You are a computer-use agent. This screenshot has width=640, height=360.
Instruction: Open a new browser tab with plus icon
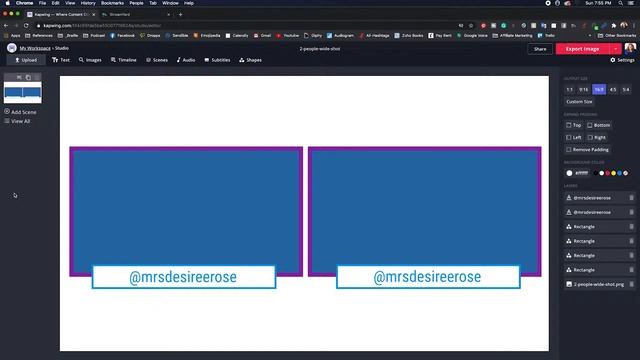pyautogui.click(x=180, y=15)
